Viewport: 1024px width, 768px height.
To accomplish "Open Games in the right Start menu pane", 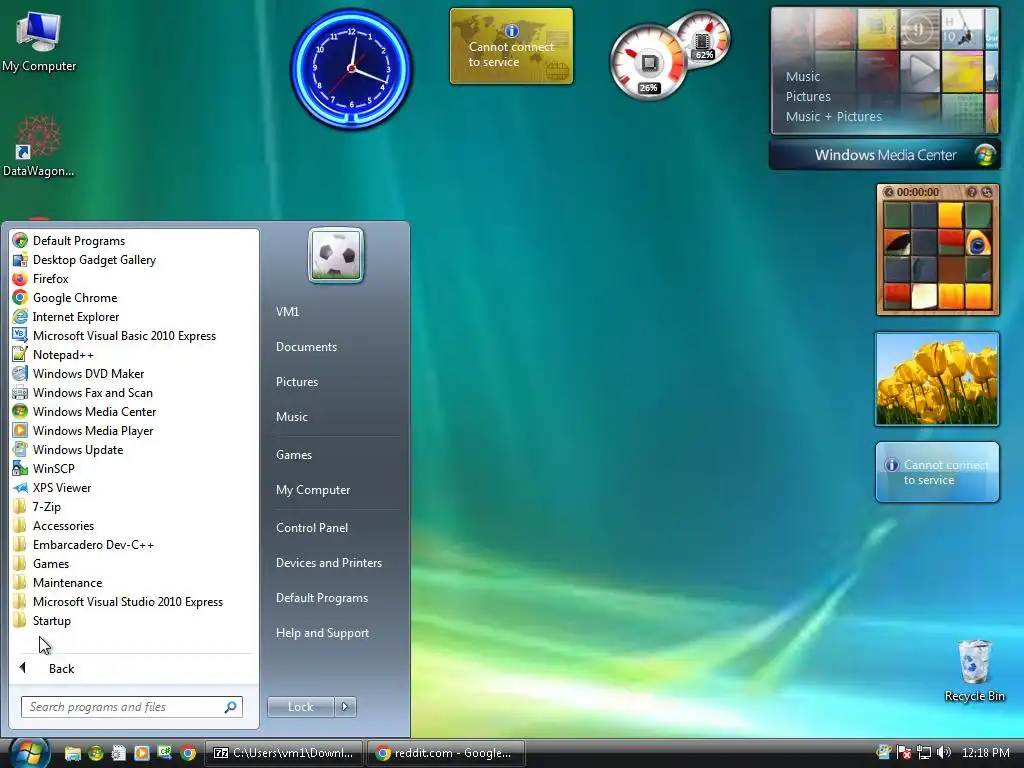I will [x=294, y=455].
